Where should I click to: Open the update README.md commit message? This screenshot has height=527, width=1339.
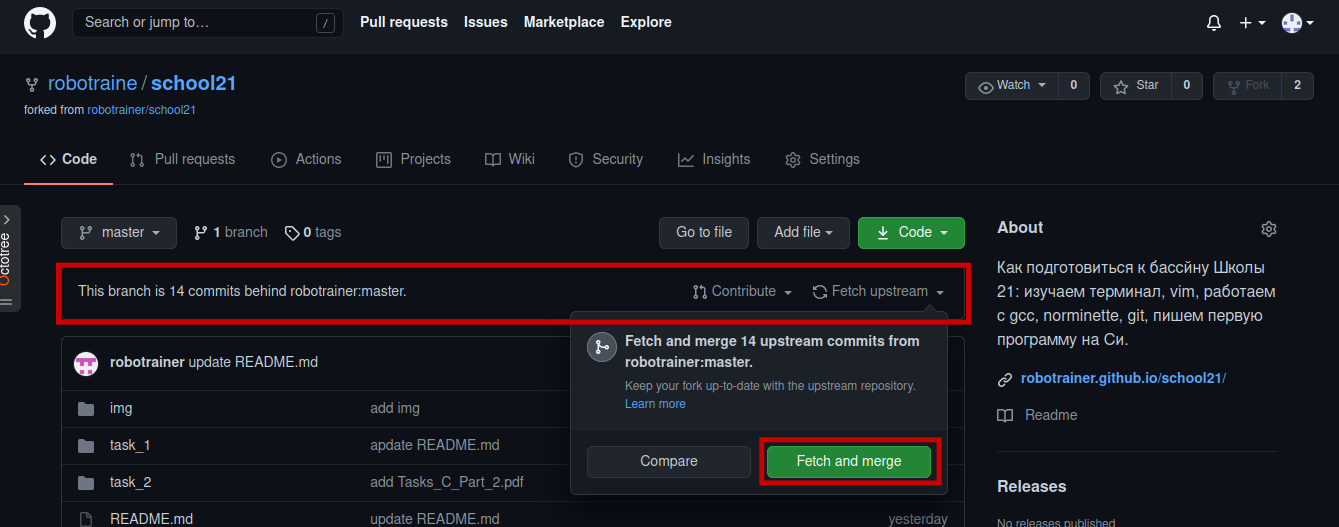point(253,362)
